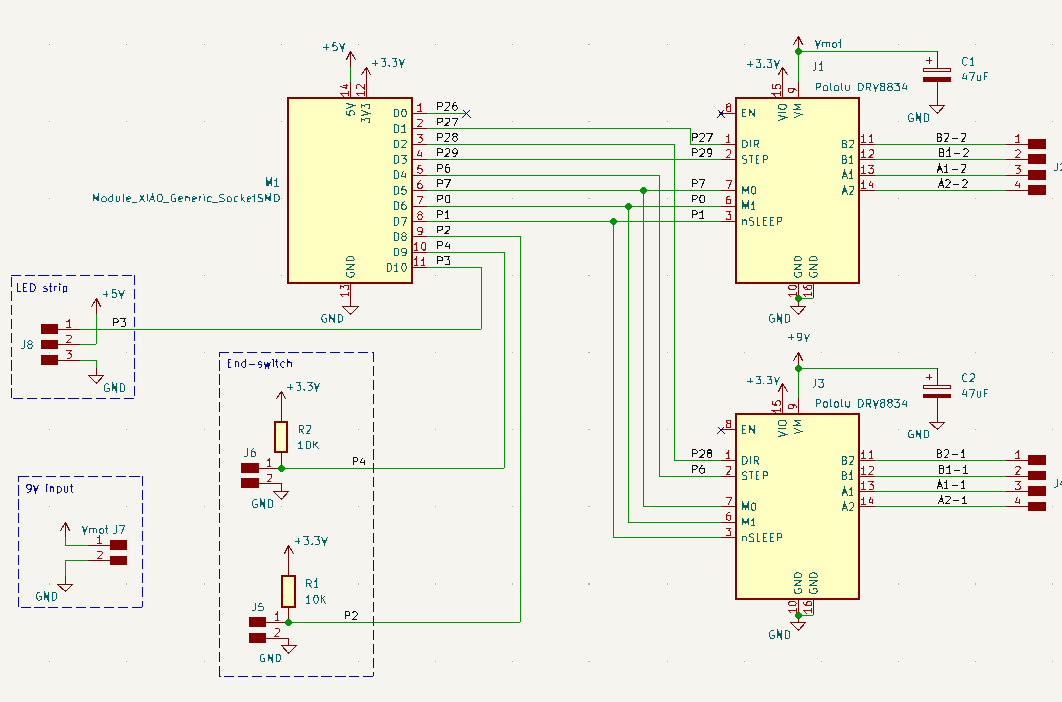
Task: Select the 9V Input box title
Action: pyautogui.click(x=49, y=489)
